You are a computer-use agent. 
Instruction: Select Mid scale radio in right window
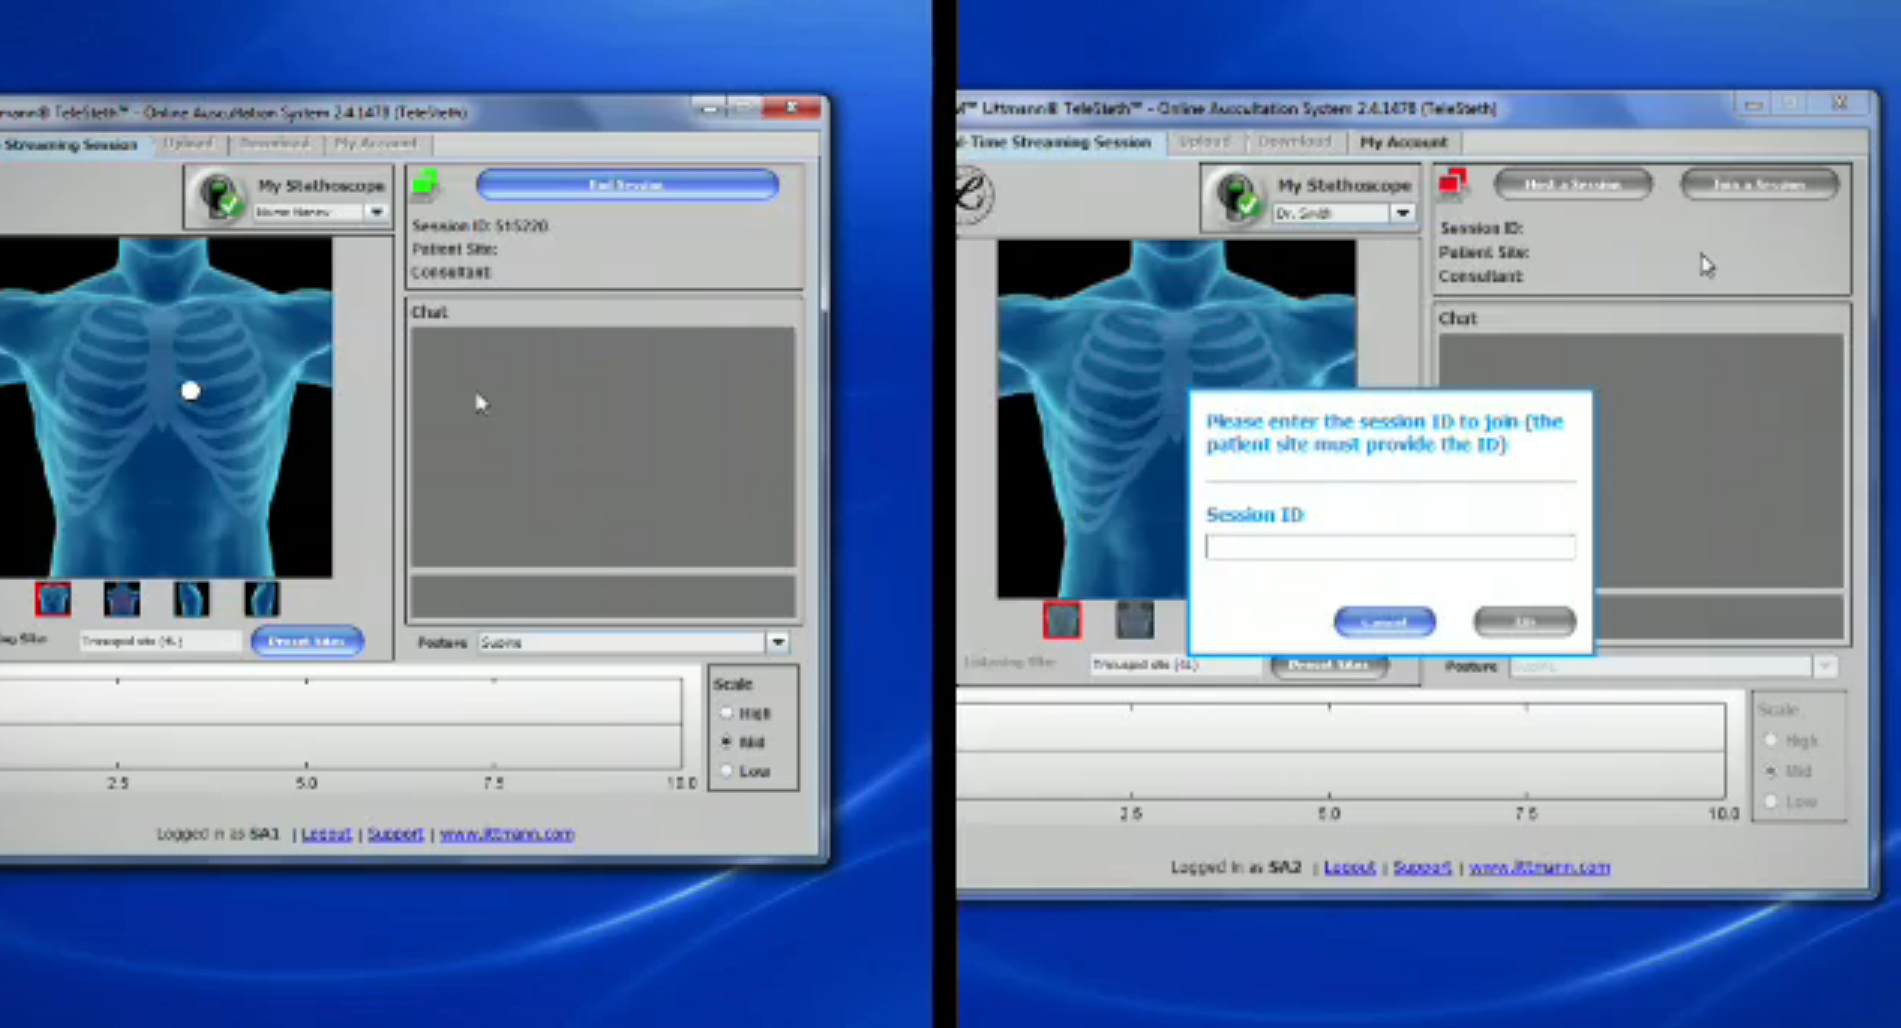point(1771,771)
